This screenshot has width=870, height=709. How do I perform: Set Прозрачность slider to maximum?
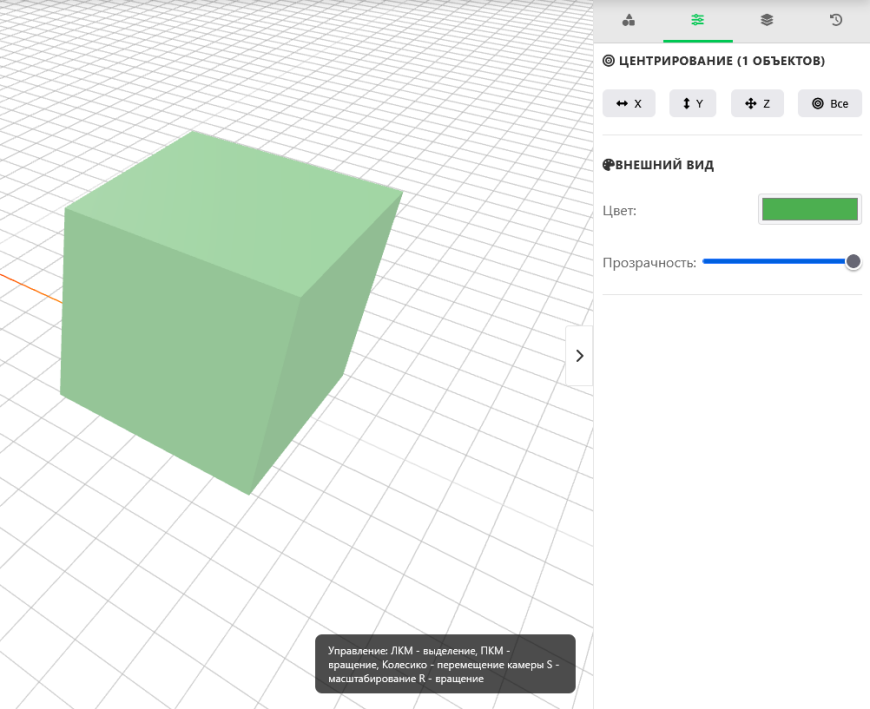853,261
